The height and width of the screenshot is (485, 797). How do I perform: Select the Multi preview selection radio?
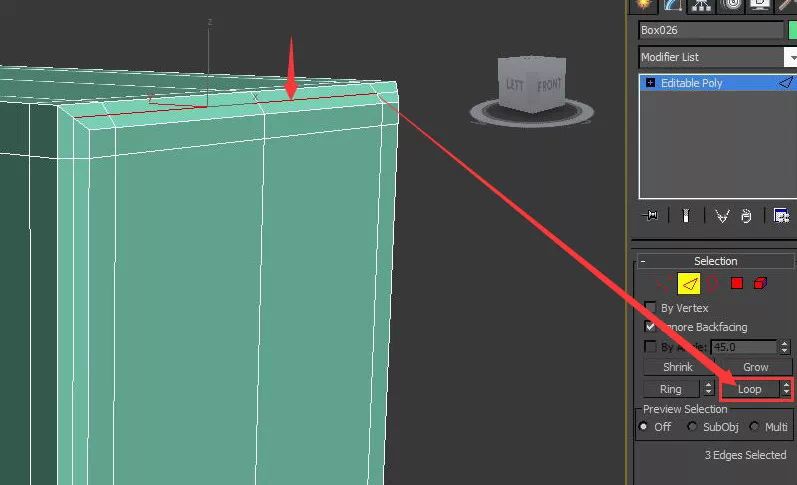click(x=754, y=427)
